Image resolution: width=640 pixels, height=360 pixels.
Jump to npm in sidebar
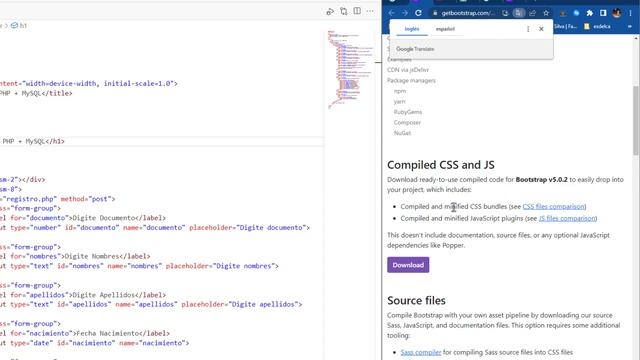pyautogui.click(x=400, y=91)
